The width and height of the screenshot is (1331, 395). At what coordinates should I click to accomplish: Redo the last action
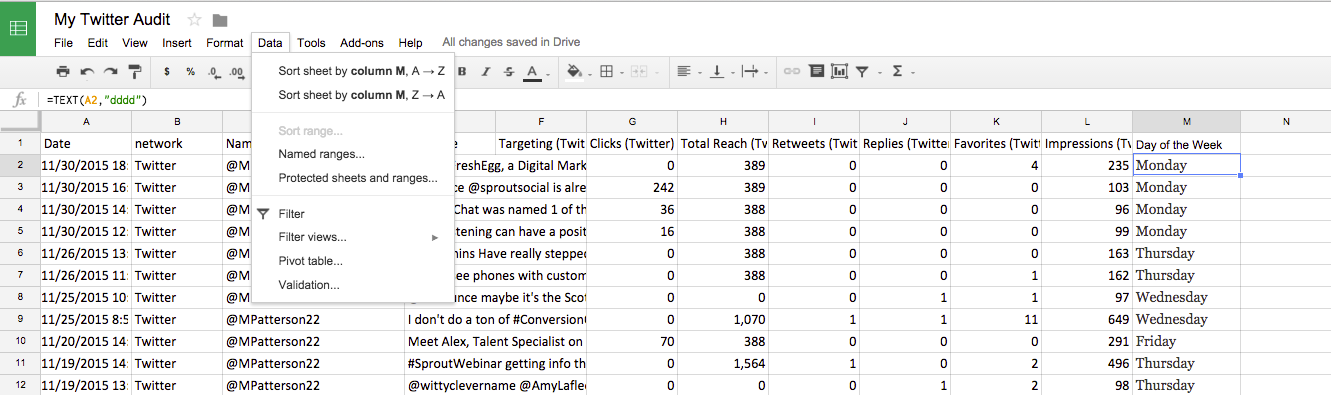110,72
